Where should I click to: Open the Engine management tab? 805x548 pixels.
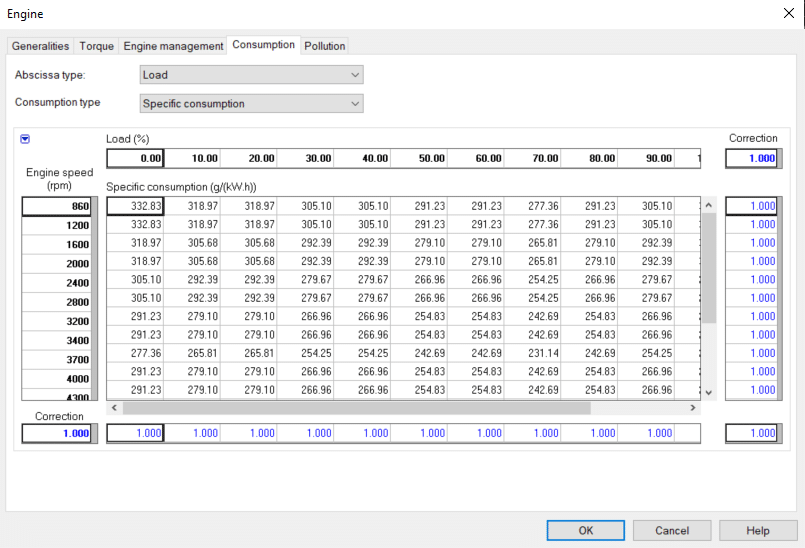tap(173, 46)
